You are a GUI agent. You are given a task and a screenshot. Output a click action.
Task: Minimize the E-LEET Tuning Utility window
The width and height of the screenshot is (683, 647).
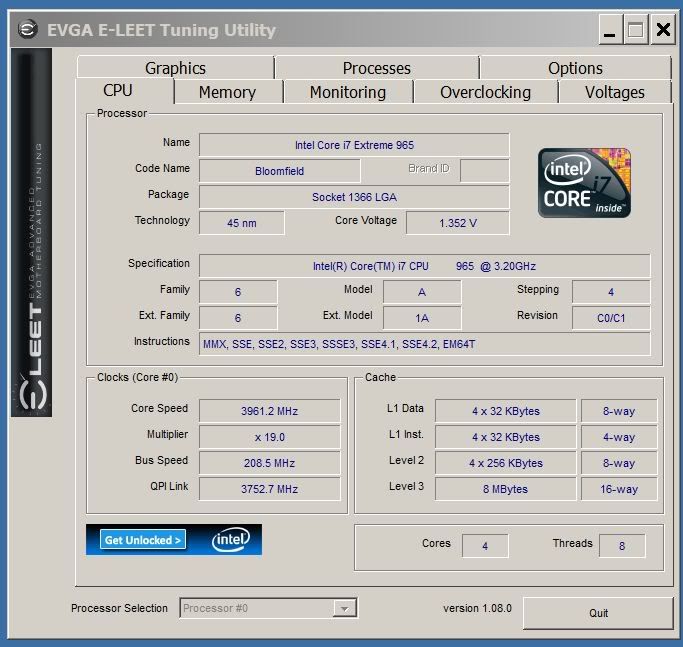click(x=610, y=30)
